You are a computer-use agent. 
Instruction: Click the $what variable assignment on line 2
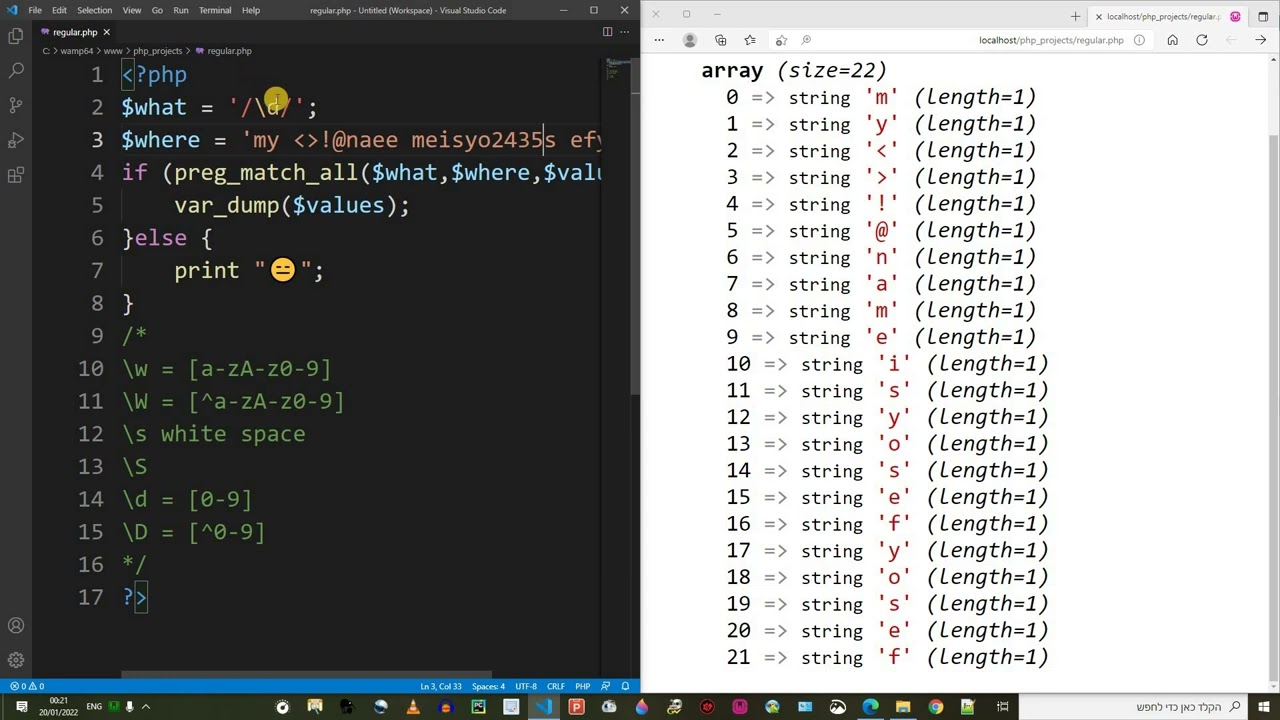(218, 107)
